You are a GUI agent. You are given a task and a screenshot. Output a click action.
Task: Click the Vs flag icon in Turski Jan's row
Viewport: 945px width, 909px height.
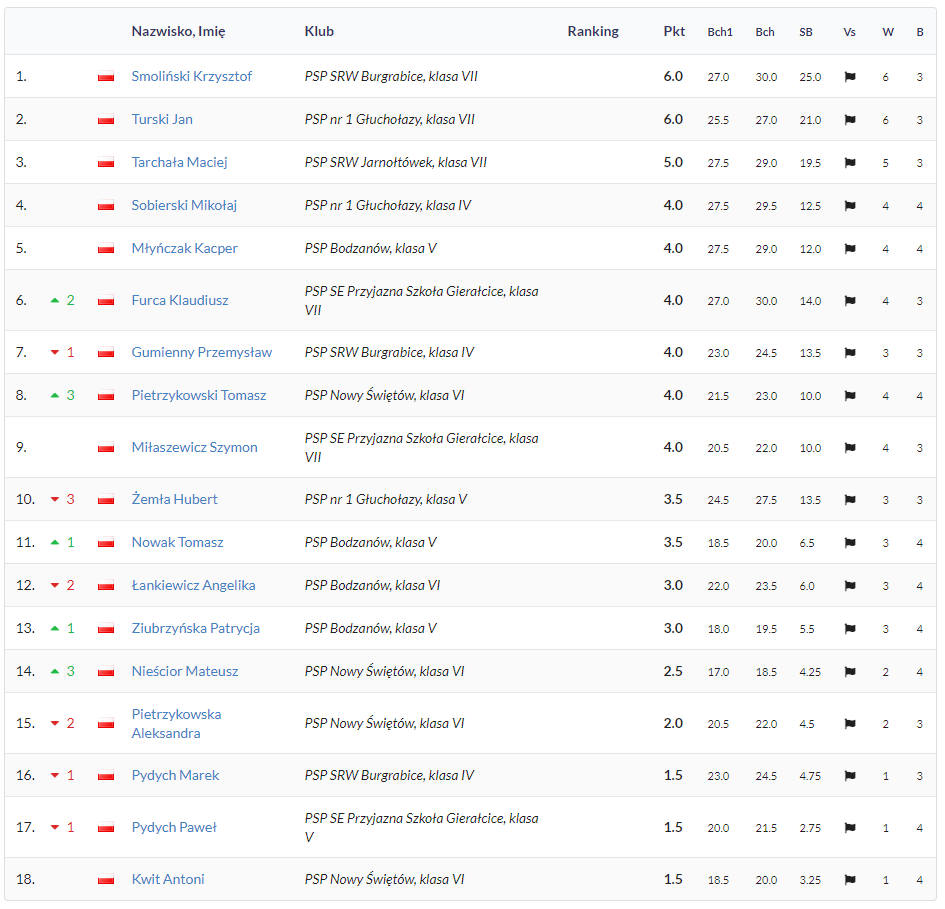850,120
